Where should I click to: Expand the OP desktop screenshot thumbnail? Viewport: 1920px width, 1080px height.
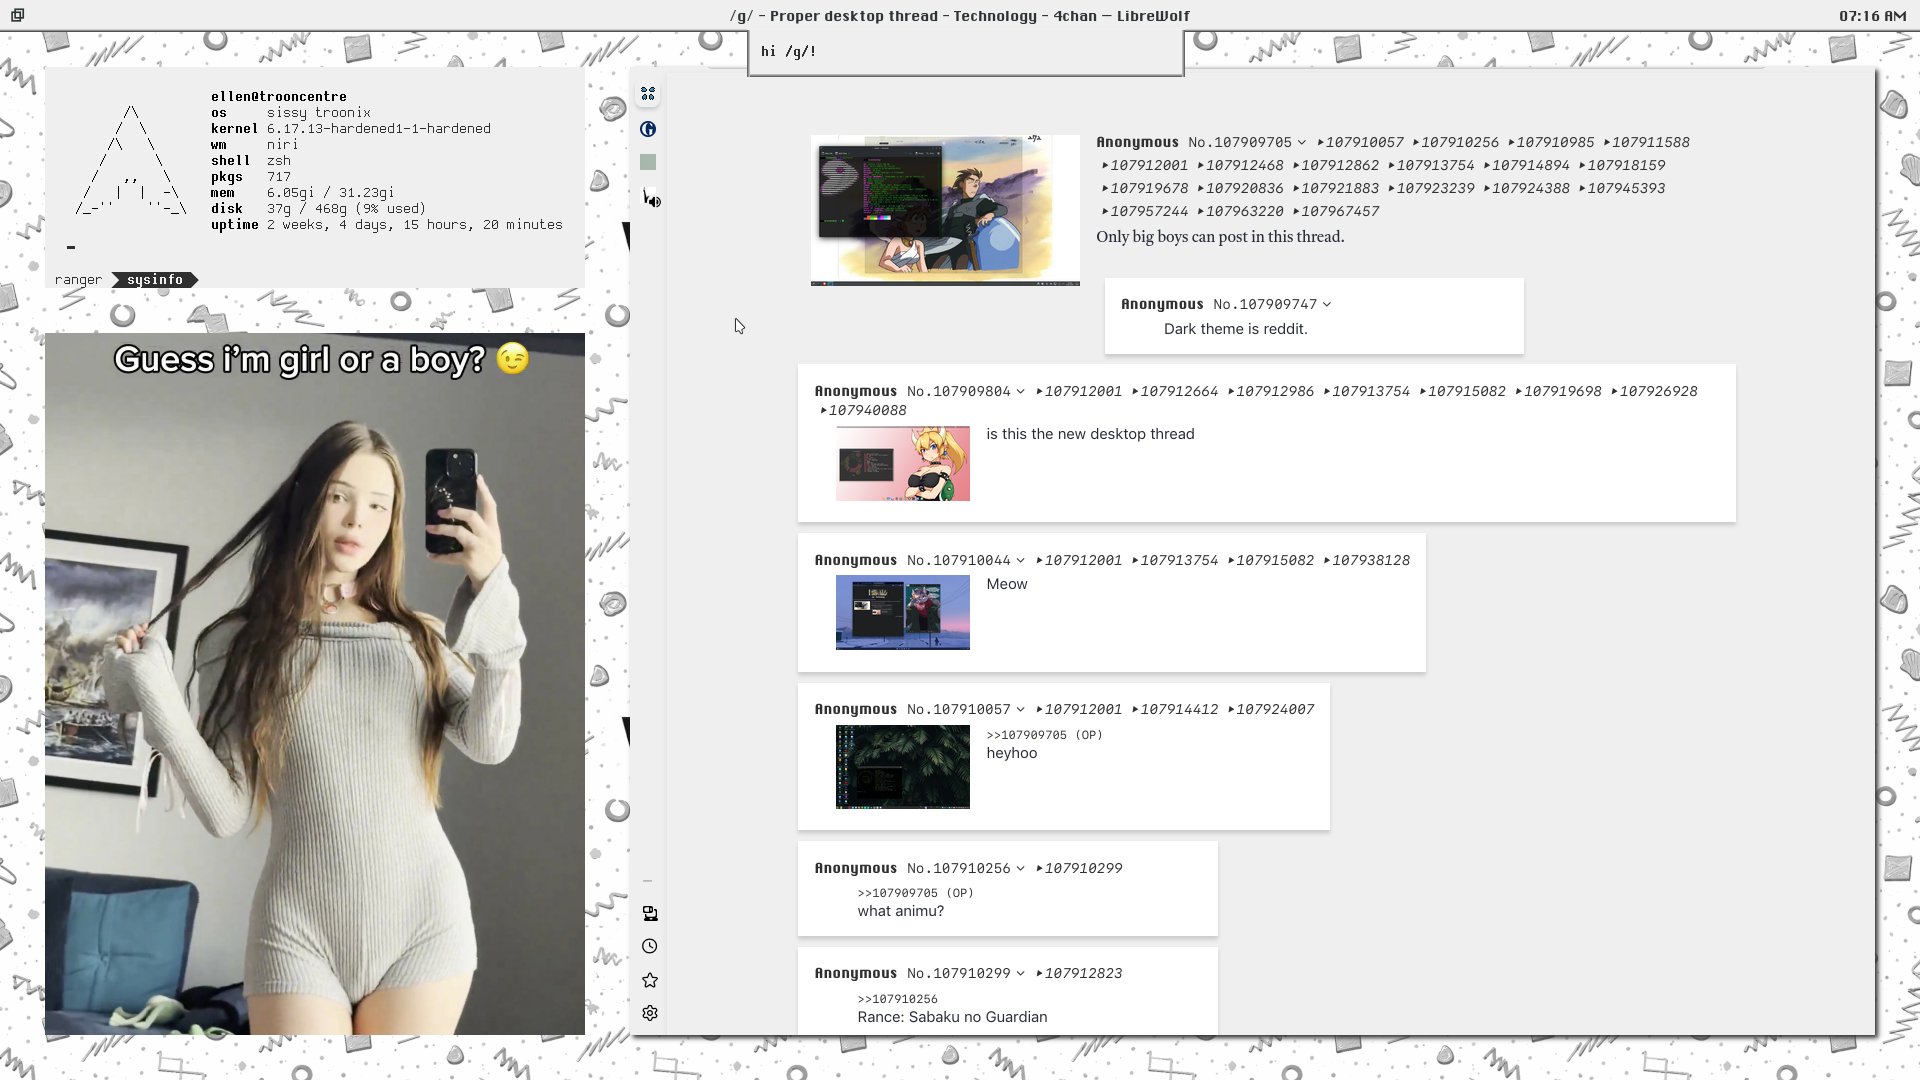point(945,210)
